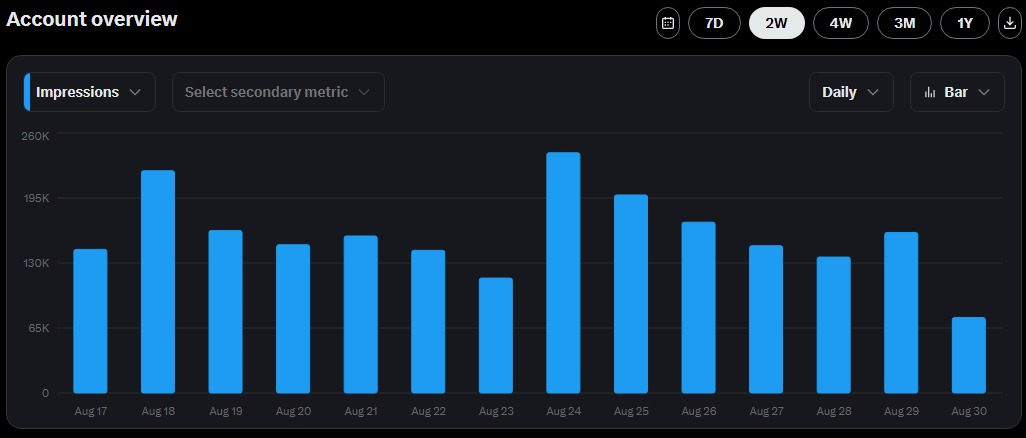The image size is (1026, 438).
Task: Click the Aug 28 bar
Action: 834,325
